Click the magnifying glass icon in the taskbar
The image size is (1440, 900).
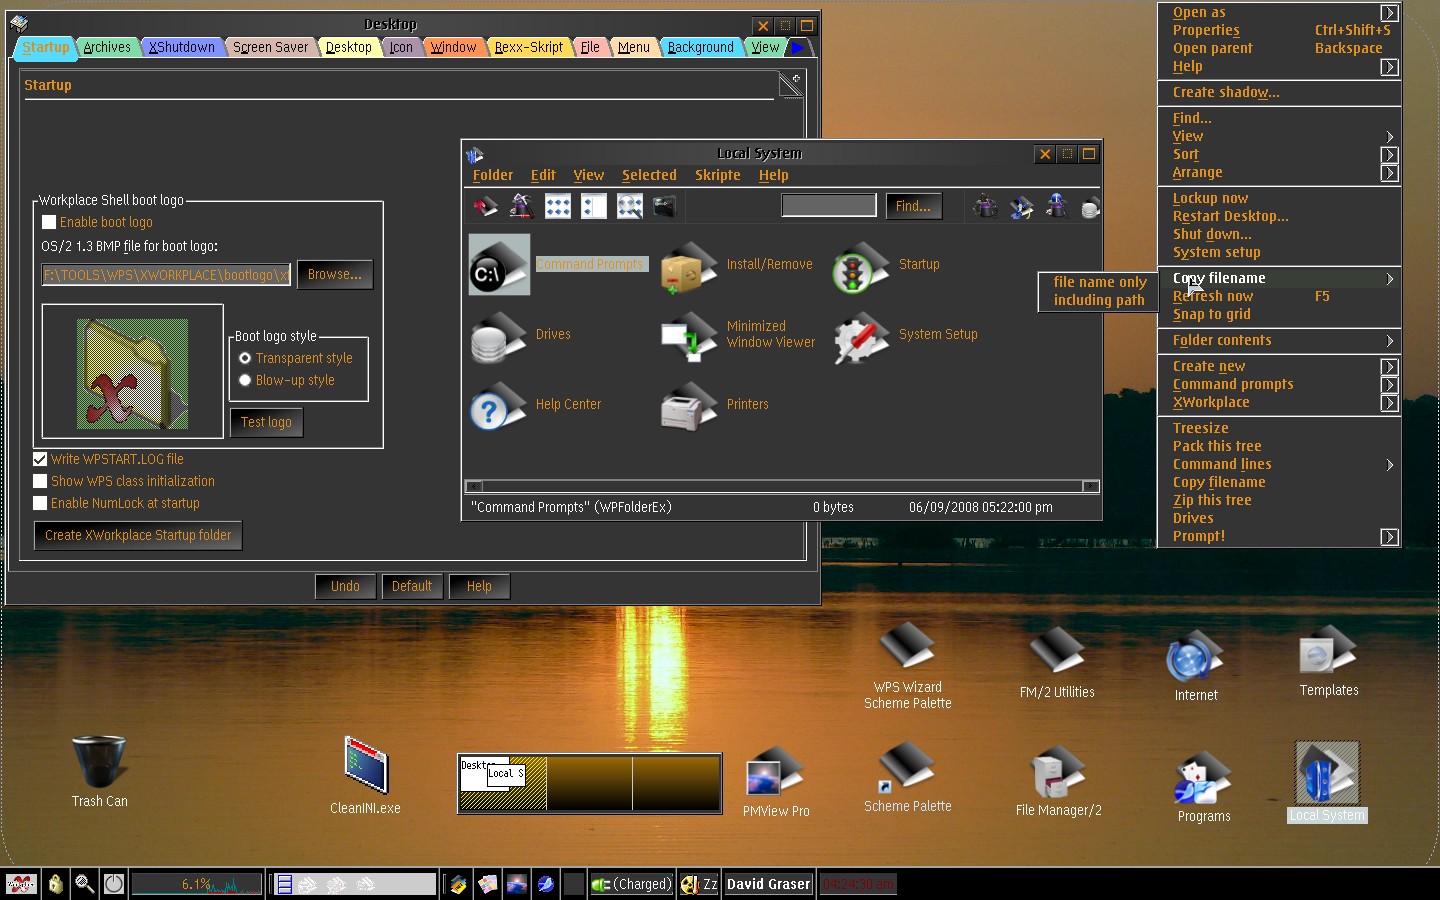click(x=85, y=884)
